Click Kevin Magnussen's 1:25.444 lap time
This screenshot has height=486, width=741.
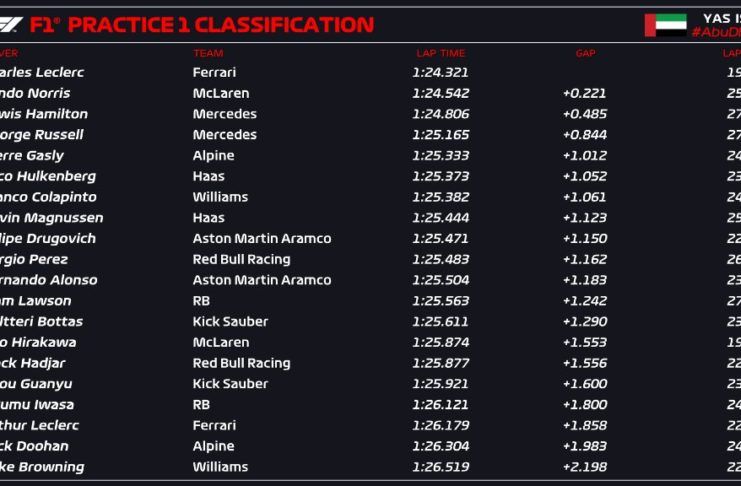pos(440,218)
